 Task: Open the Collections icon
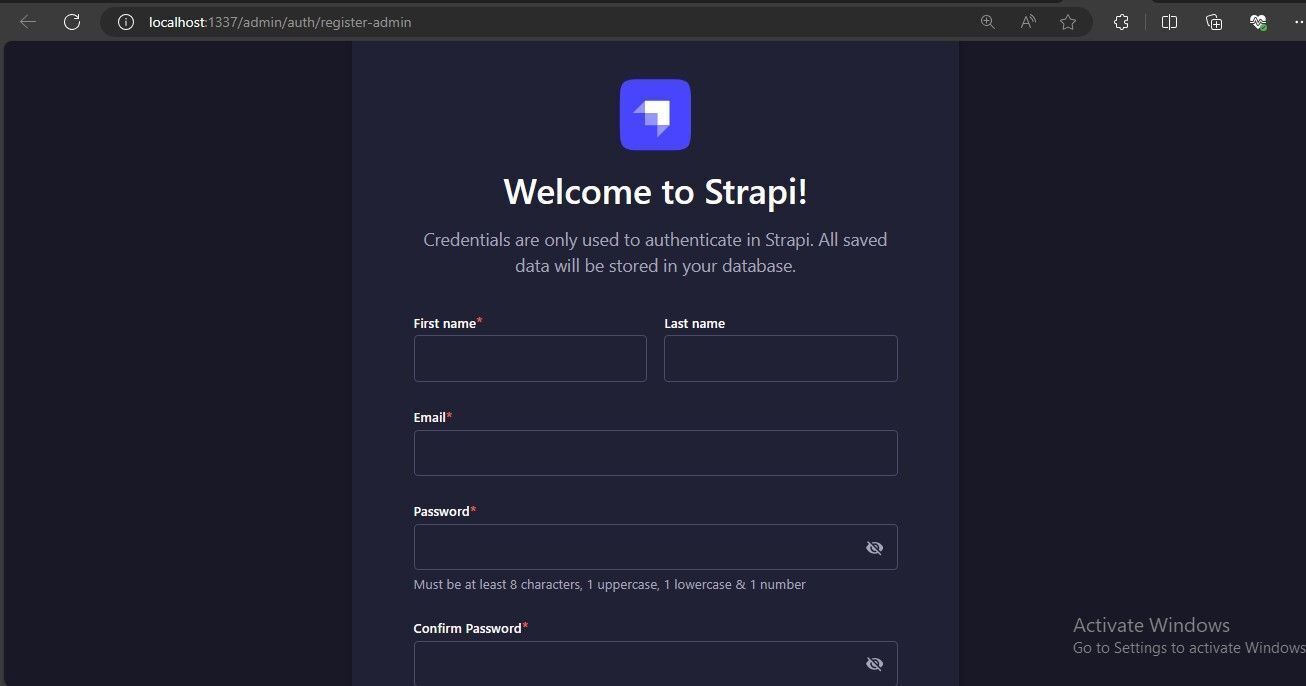(1213, 21)
